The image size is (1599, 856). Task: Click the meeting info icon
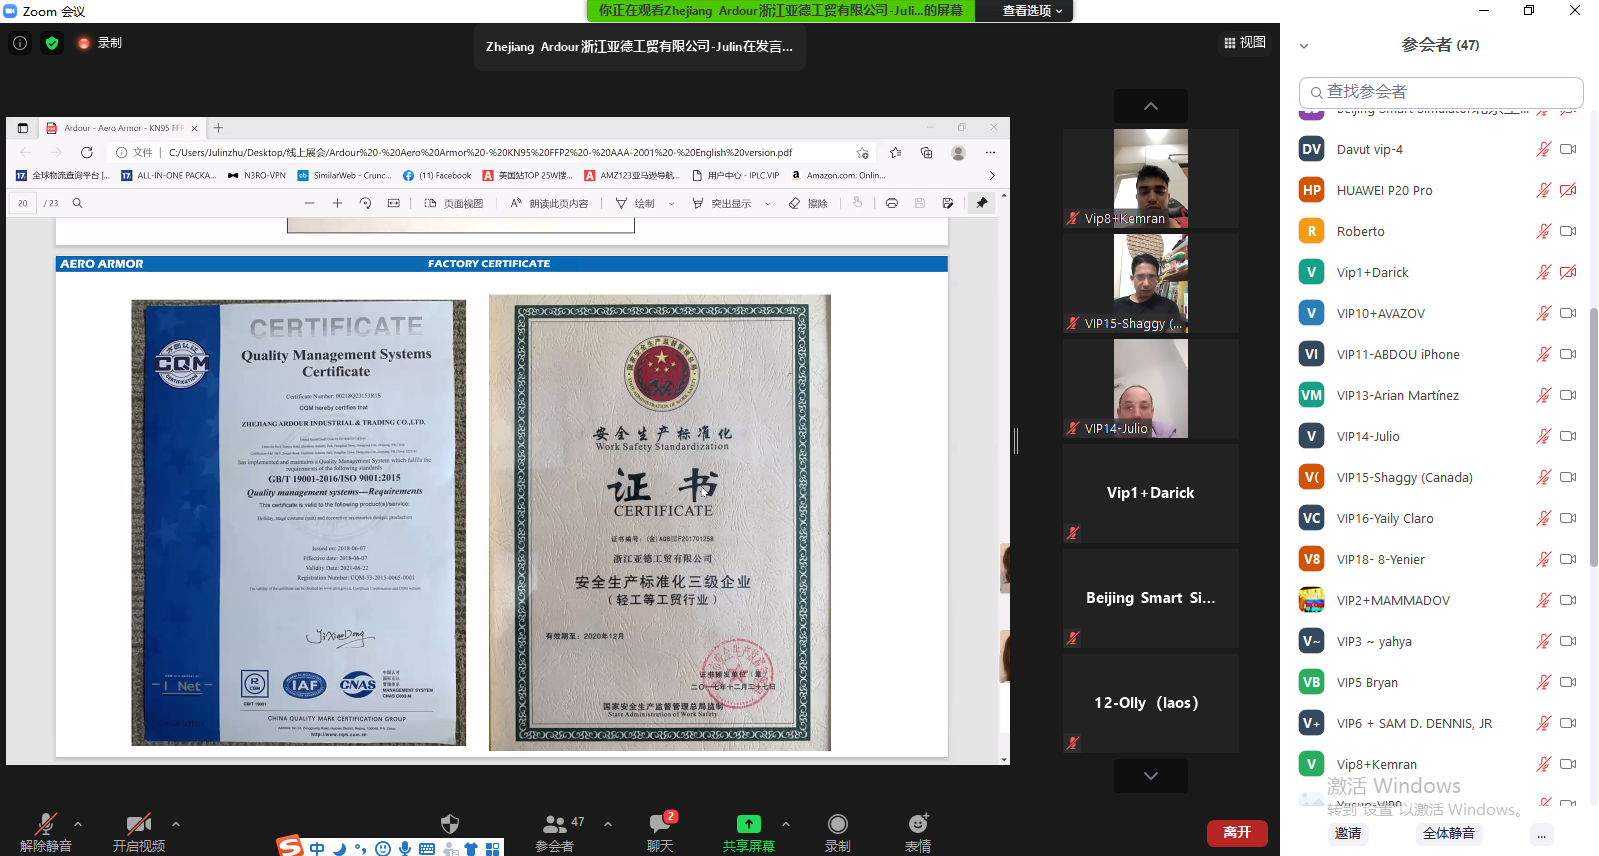(x=20, y=43)
